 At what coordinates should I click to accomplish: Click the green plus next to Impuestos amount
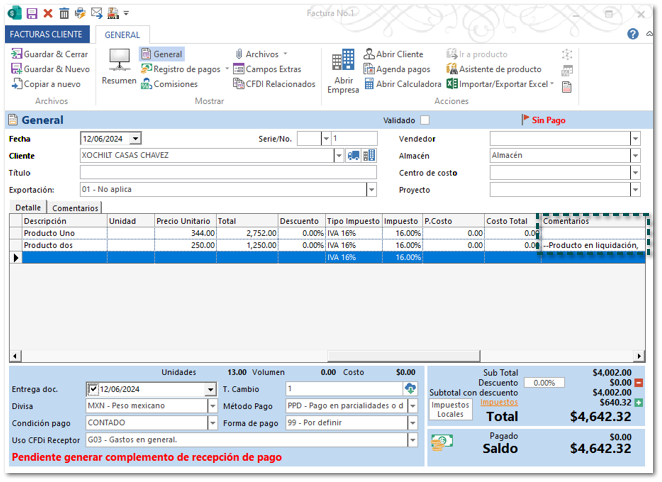click(x=639, y=403)
